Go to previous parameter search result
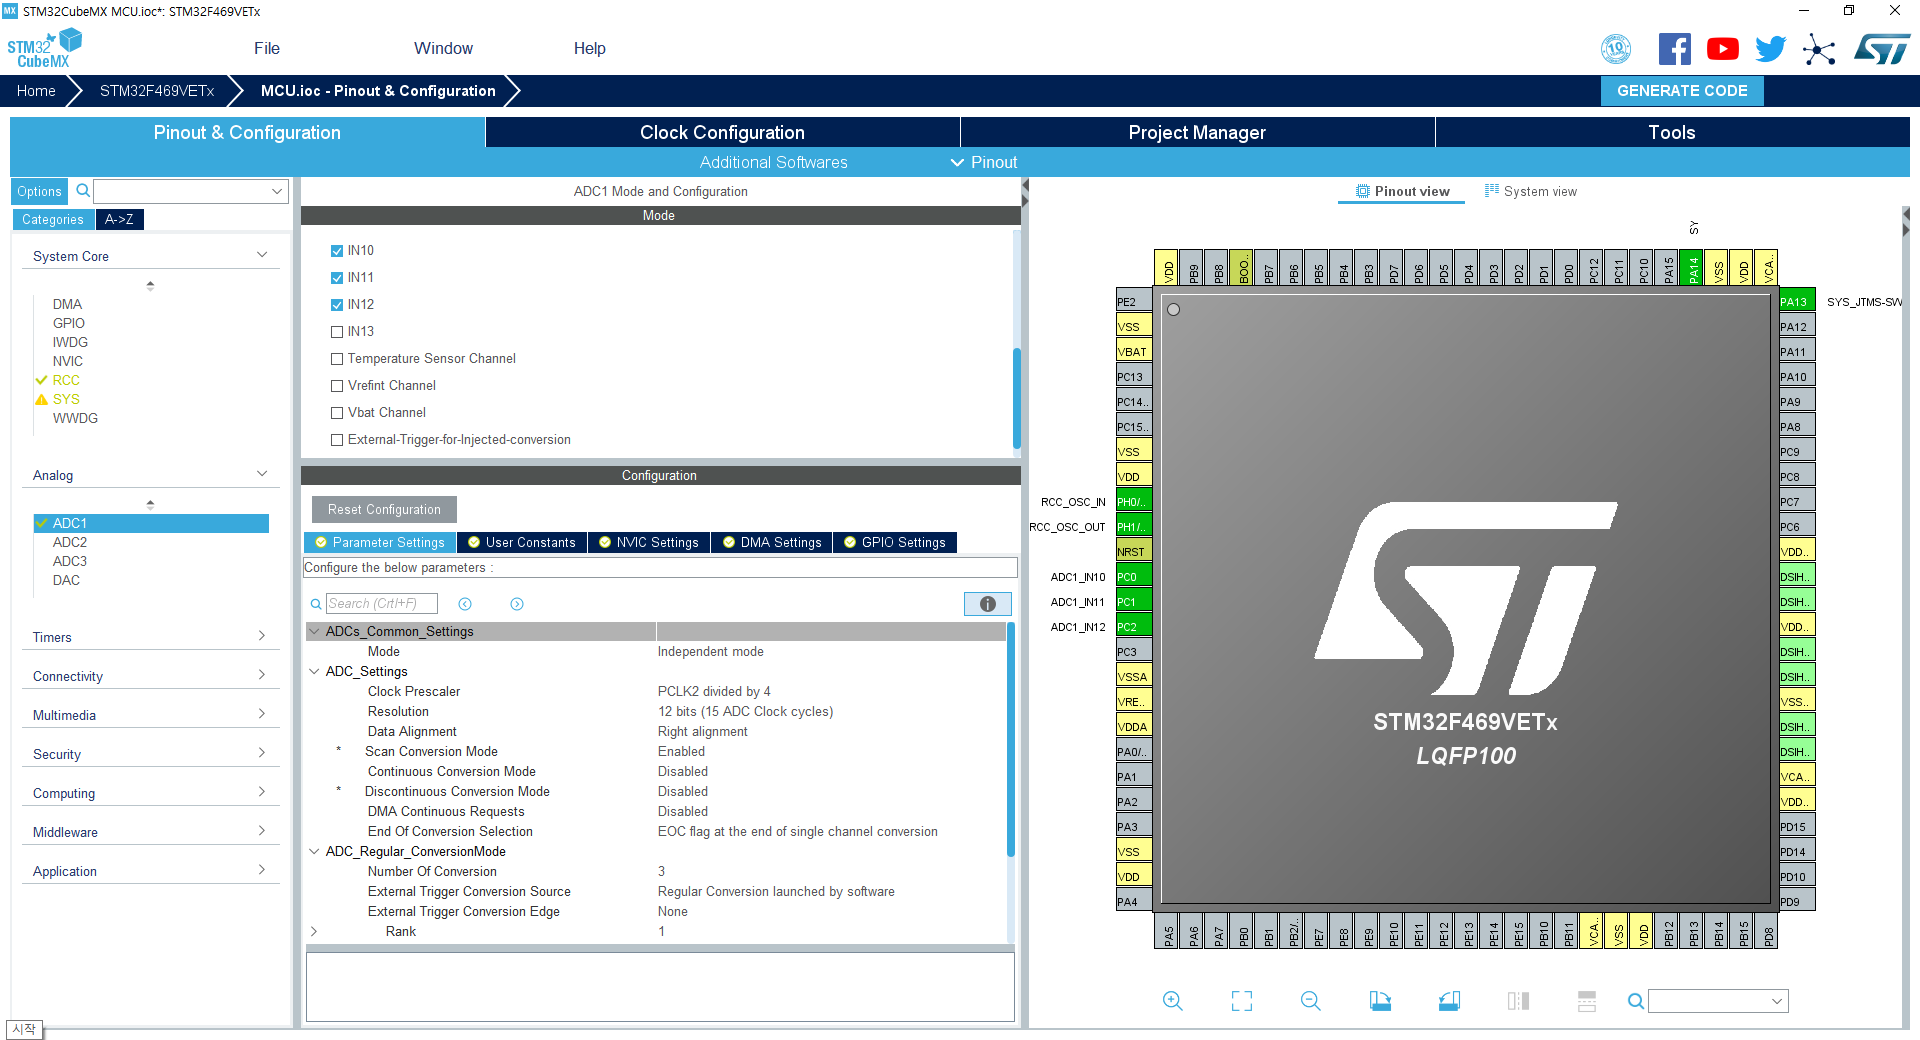This screenshot has height=1040, width=1920. pos(465,604)
